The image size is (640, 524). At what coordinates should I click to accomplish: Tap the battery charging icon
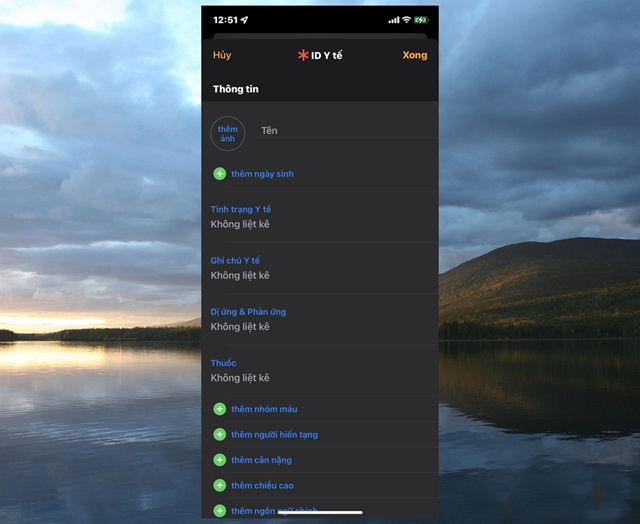coord(421,20)
